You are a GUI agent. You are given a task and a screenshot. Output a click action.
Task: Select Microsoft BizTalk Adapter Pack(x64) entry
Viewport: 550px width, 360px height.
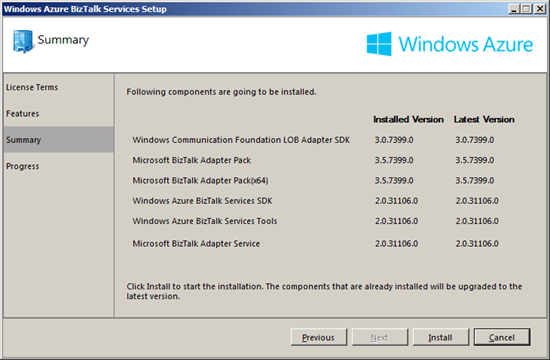tap(200, 181)
